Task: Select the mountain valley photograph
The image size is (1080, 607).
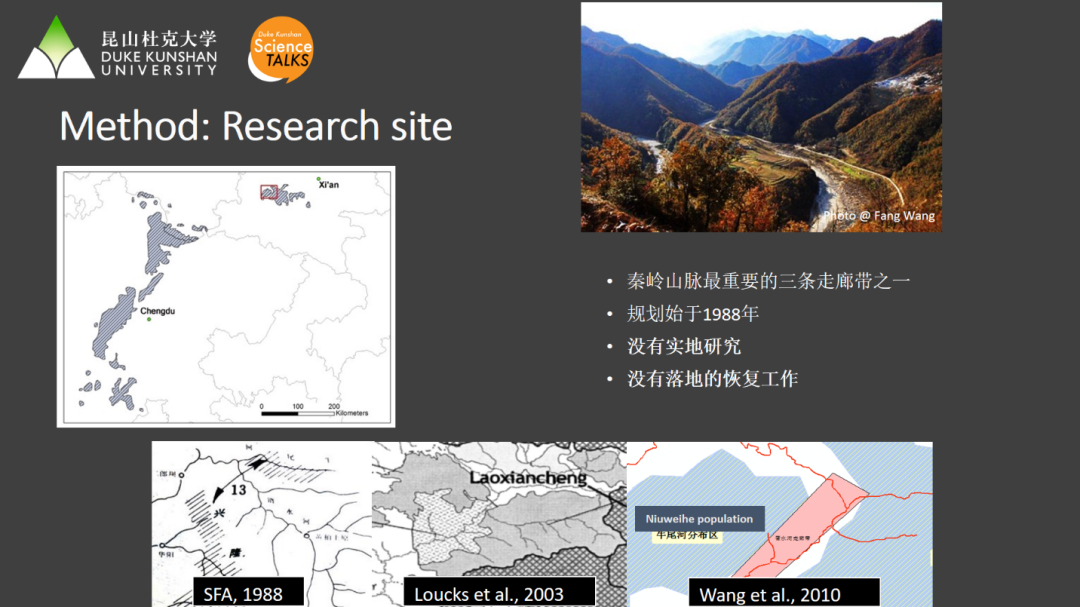Action: (x=760, y=116)
